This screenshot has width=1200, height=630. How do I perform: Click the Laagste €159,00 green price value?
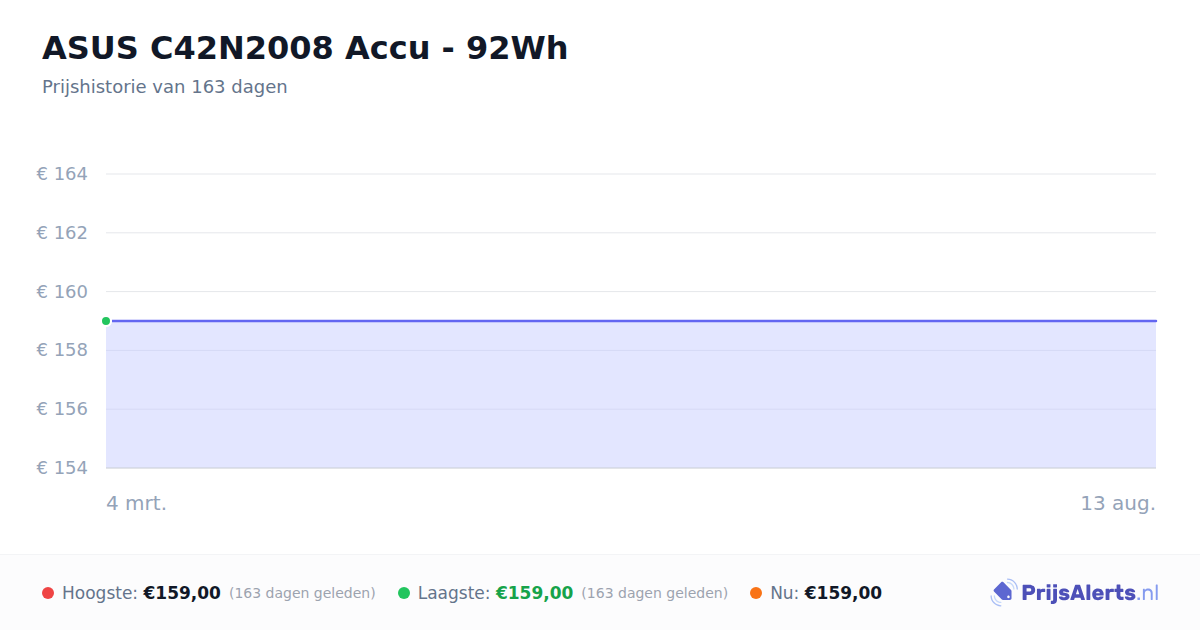535,593
